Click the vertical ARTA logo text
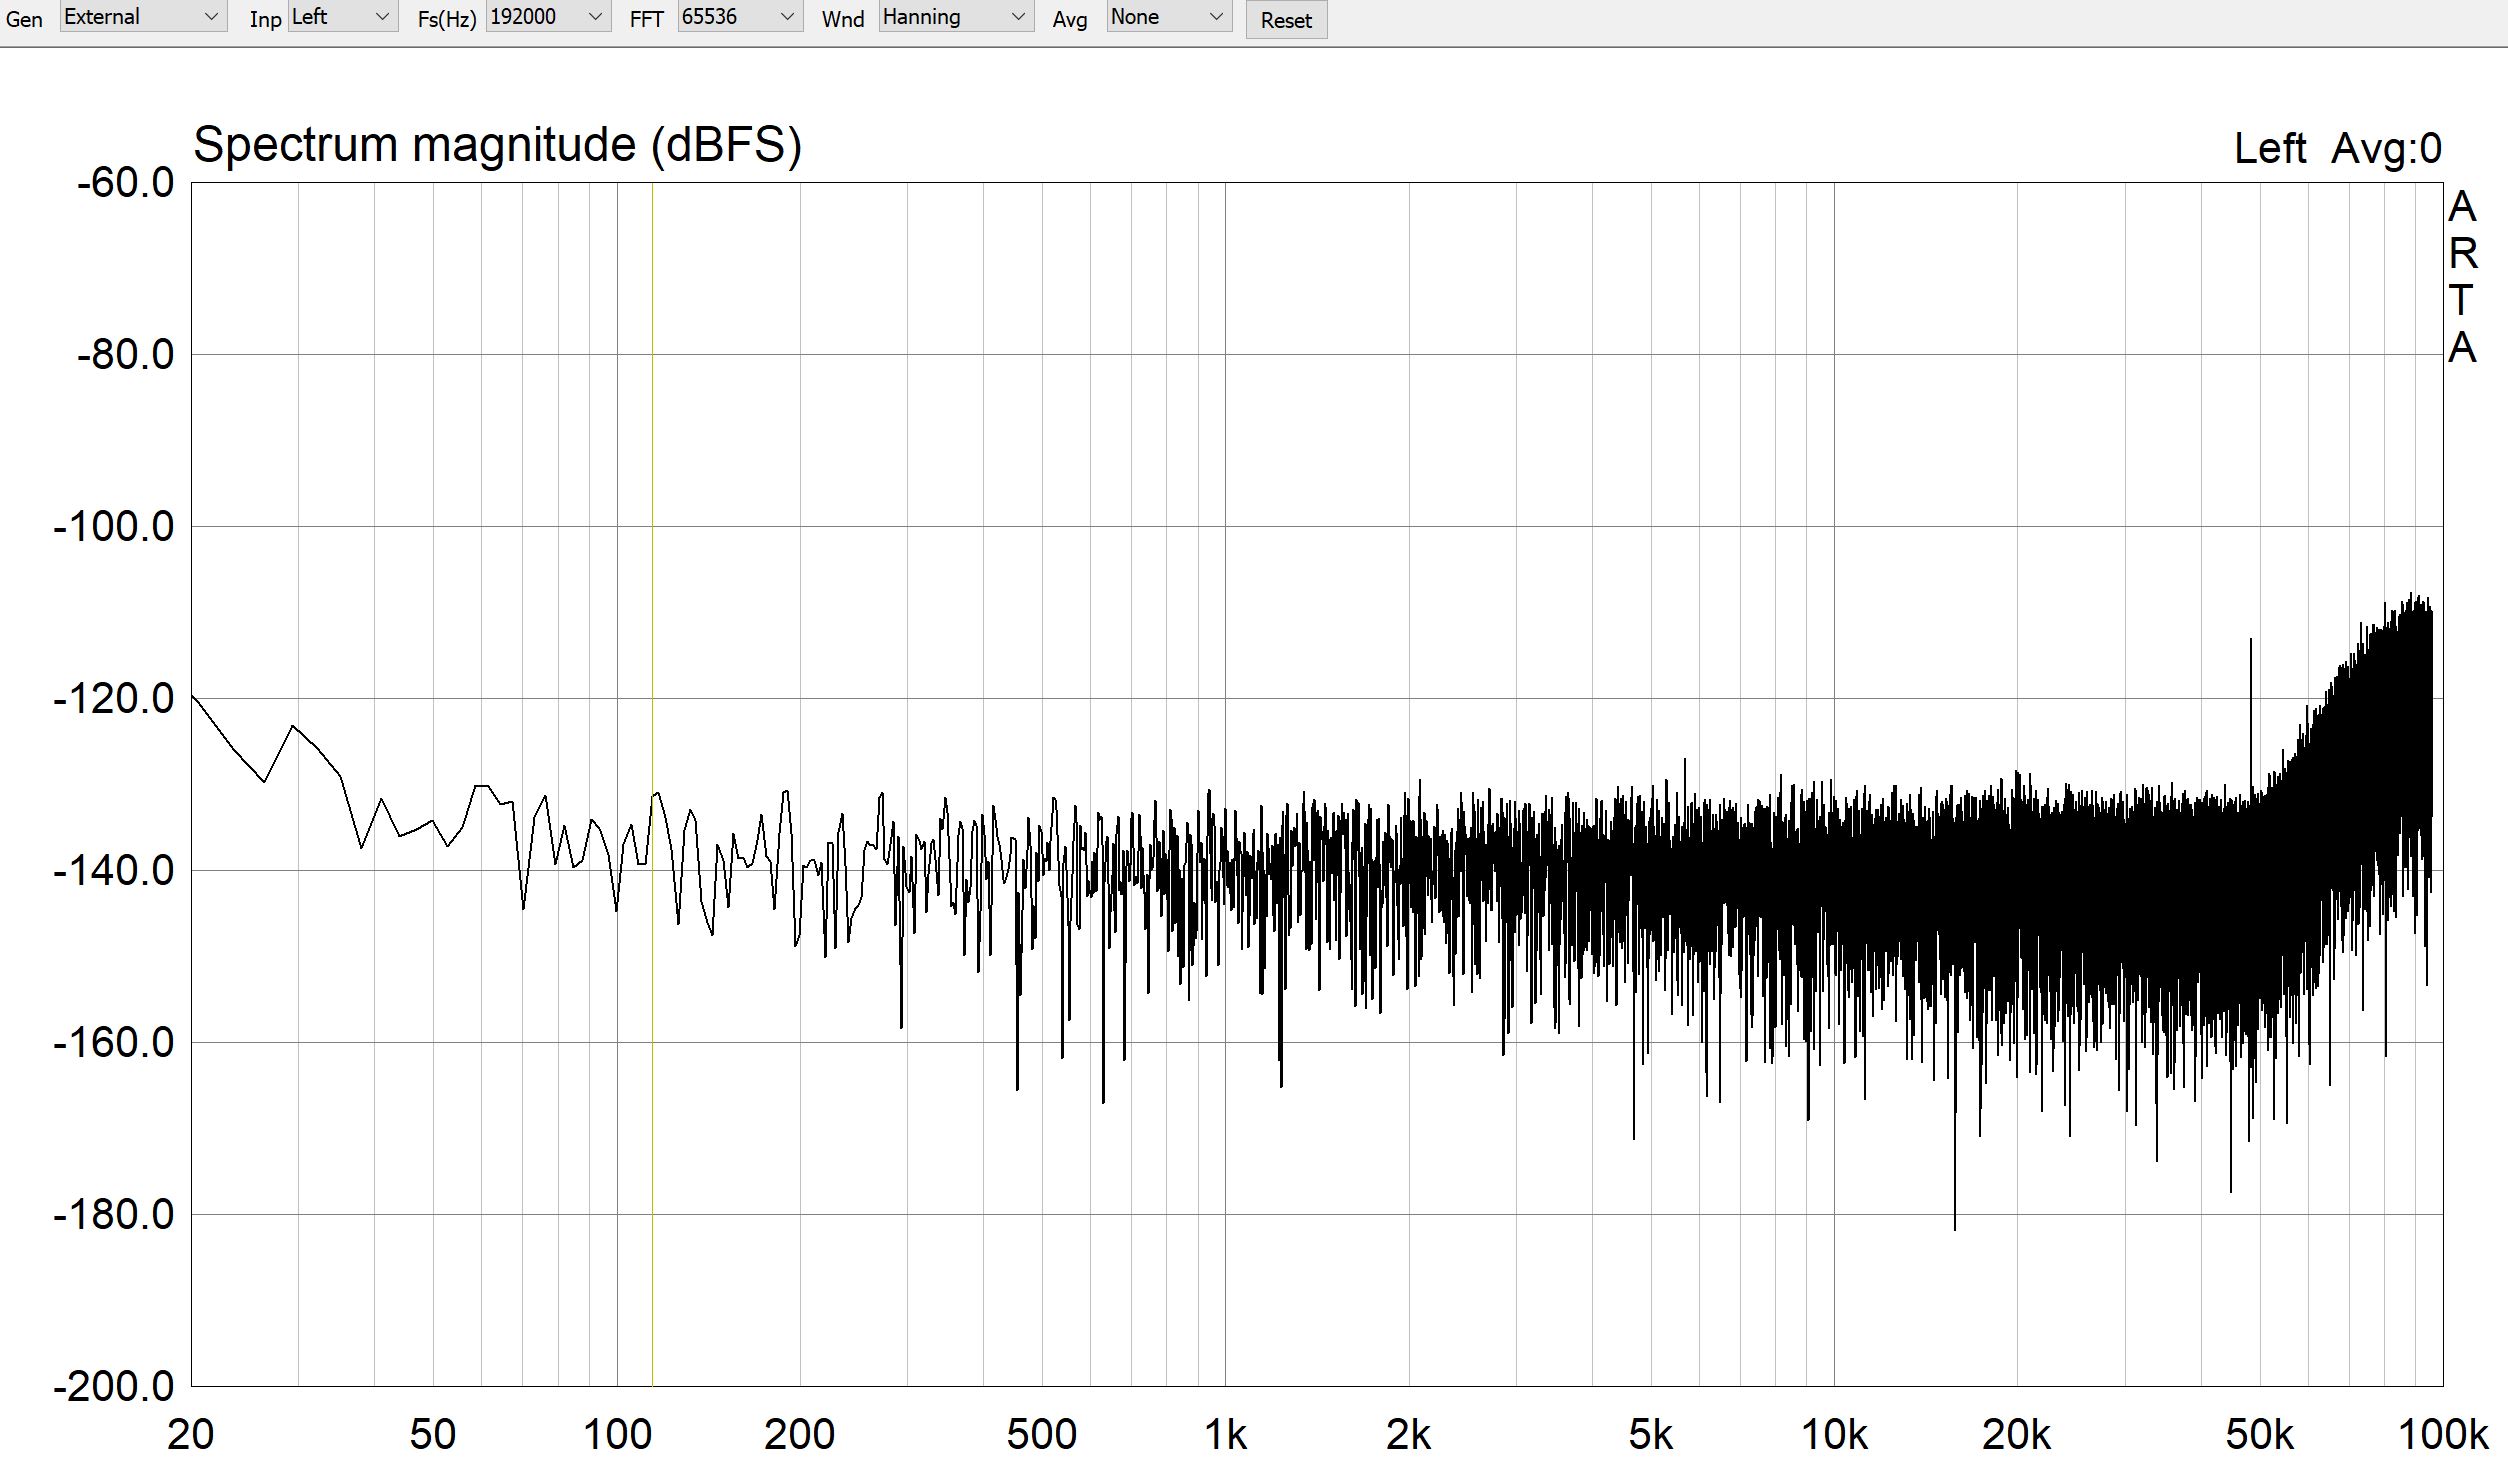 (x=2462, y=278)
